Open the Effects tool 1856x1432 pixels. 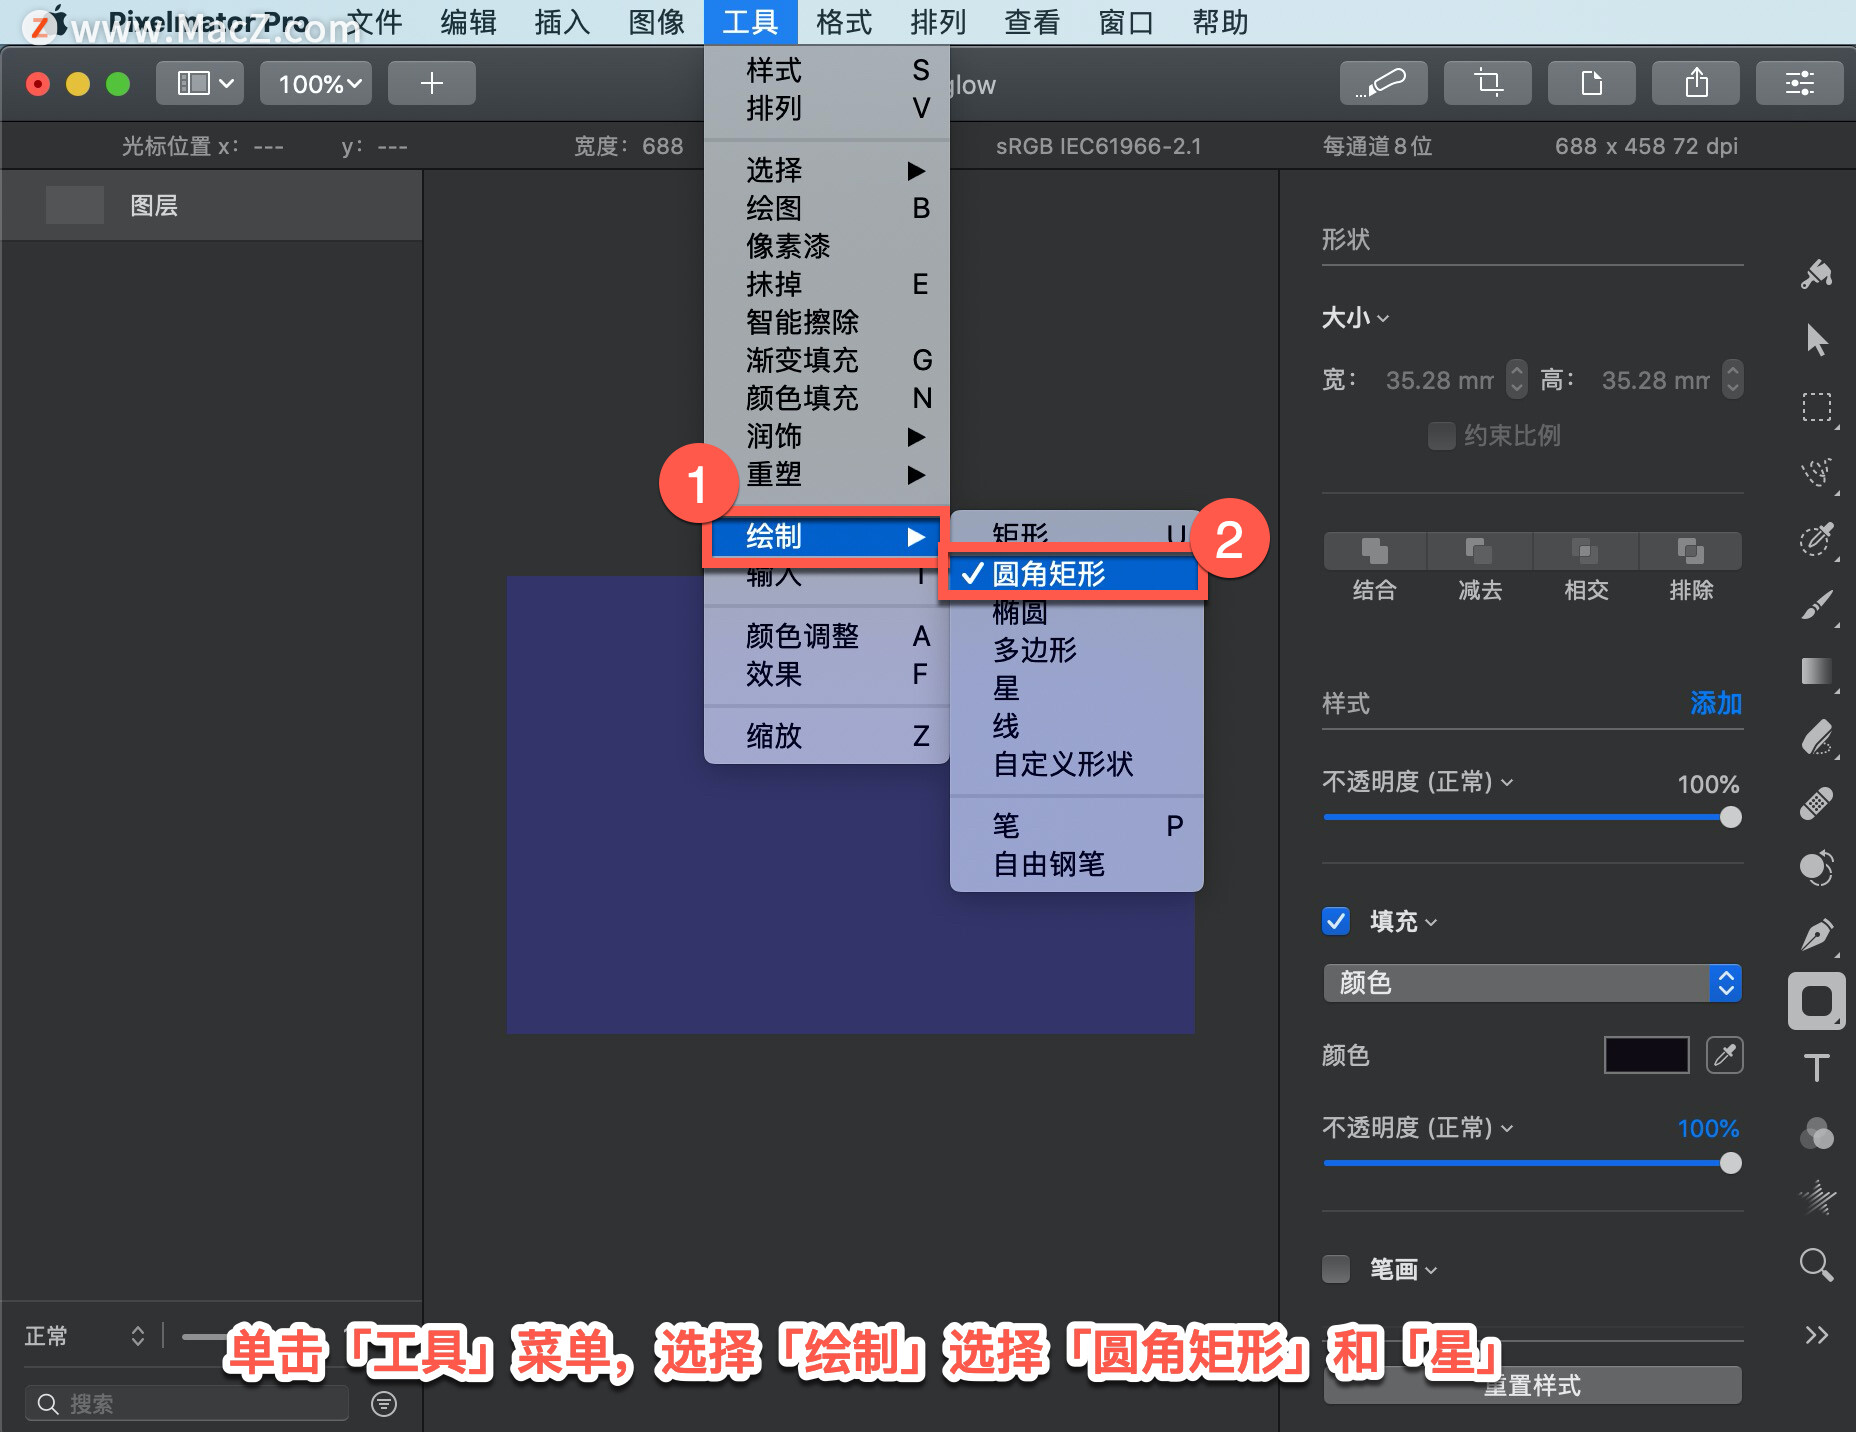[1817, 1197]
